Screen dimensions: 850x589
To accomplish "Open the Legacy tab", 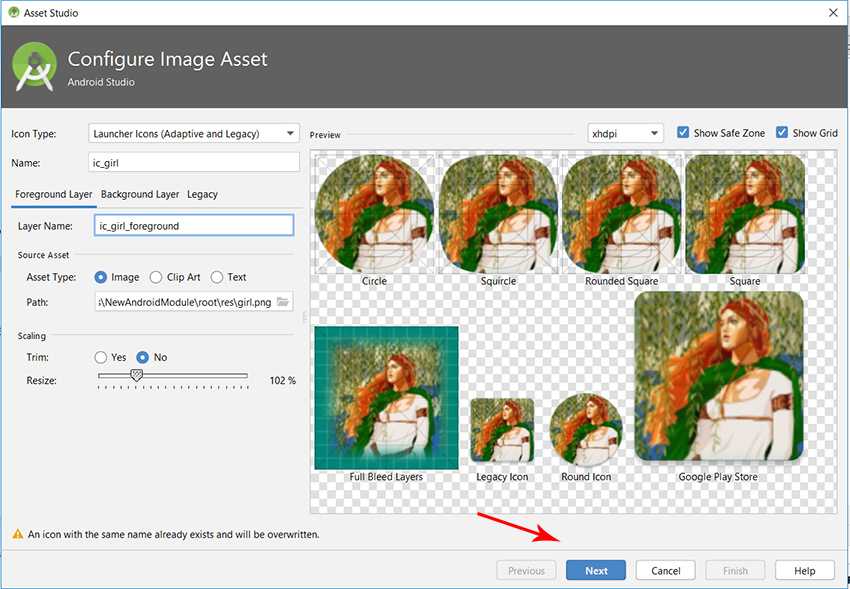I will click(x=202, y=194).
